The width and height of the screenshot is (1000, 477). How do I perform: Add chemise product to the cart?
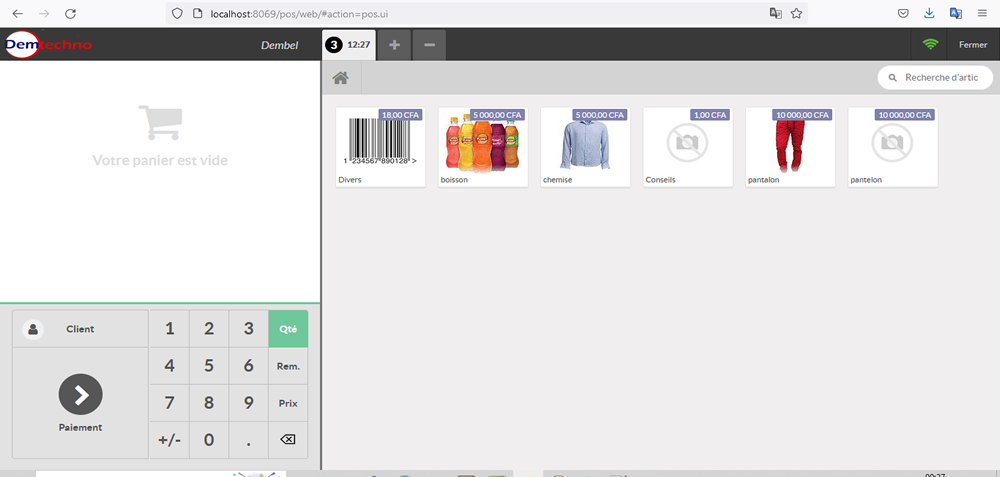tap(584, 147)
